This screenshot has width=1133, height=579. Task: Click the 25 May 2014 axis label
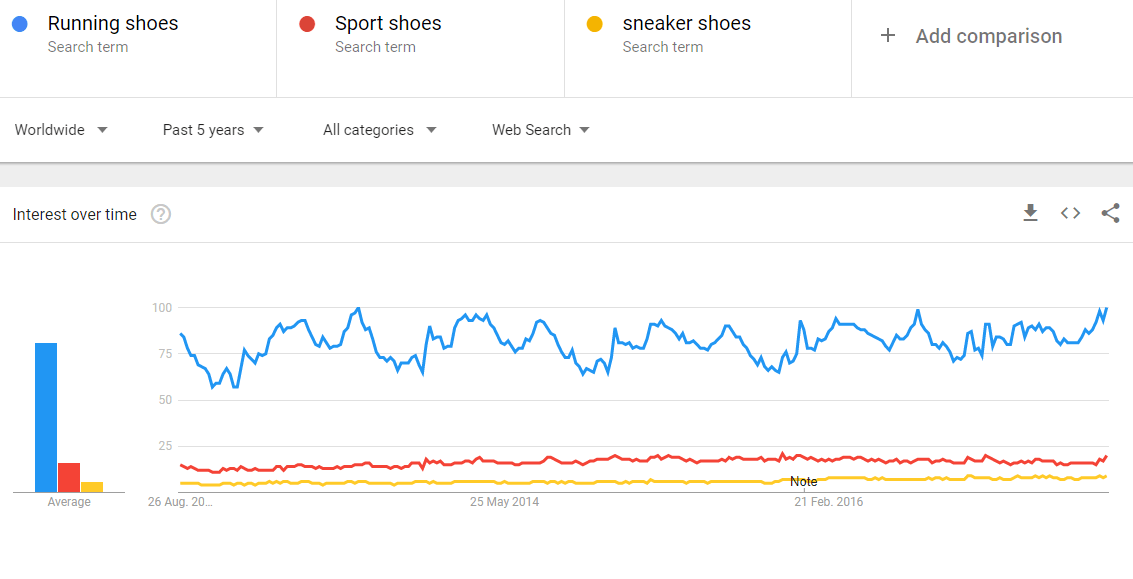[504, 502]
